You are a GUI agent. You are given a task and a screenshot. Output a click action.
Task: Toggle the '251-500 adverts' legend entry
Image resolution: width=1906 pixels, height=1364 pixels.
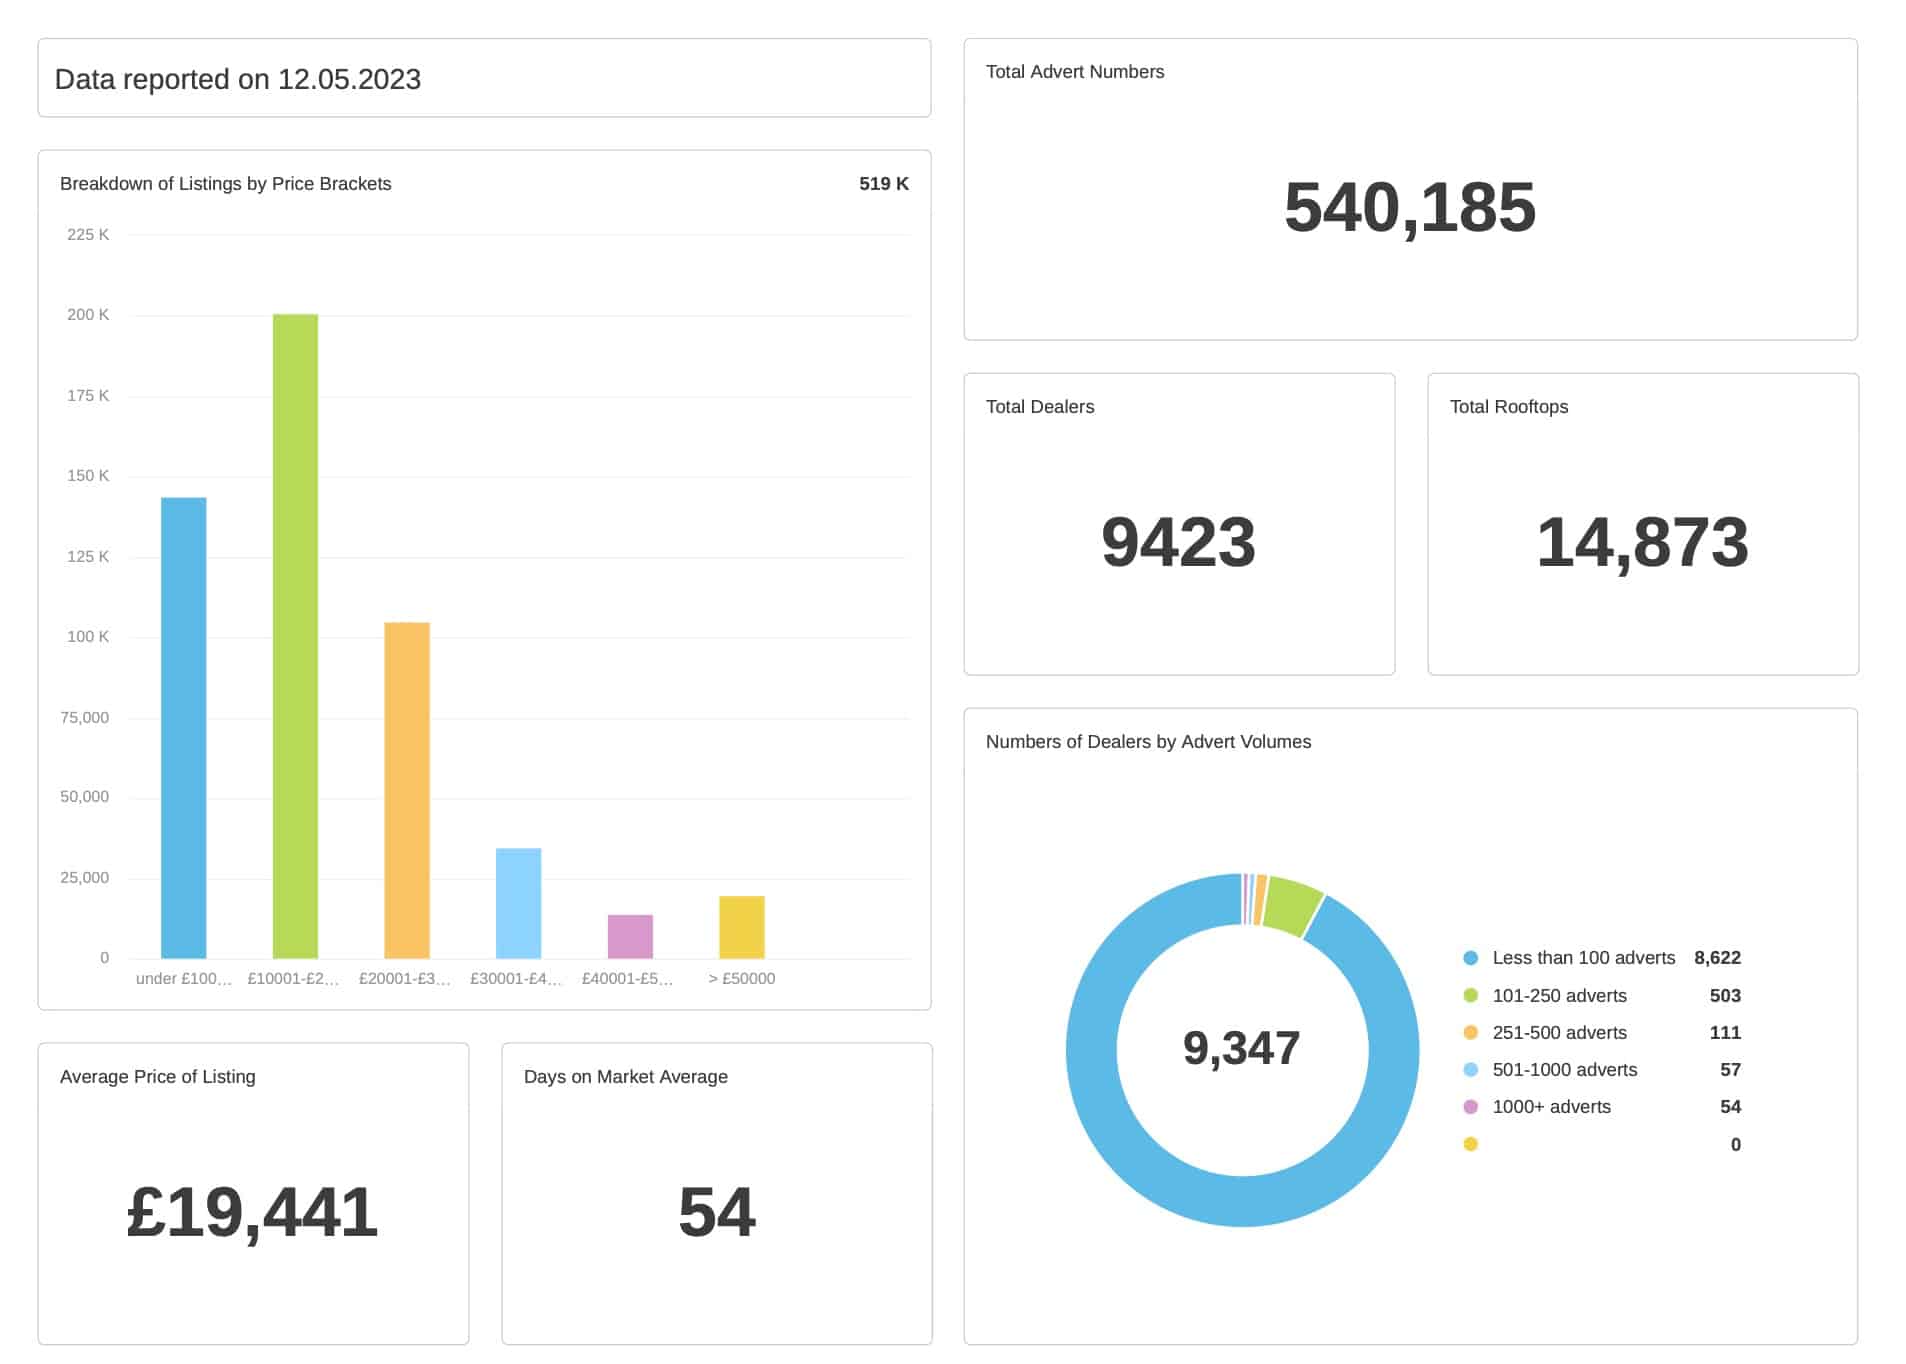tap(1558, 1032)
